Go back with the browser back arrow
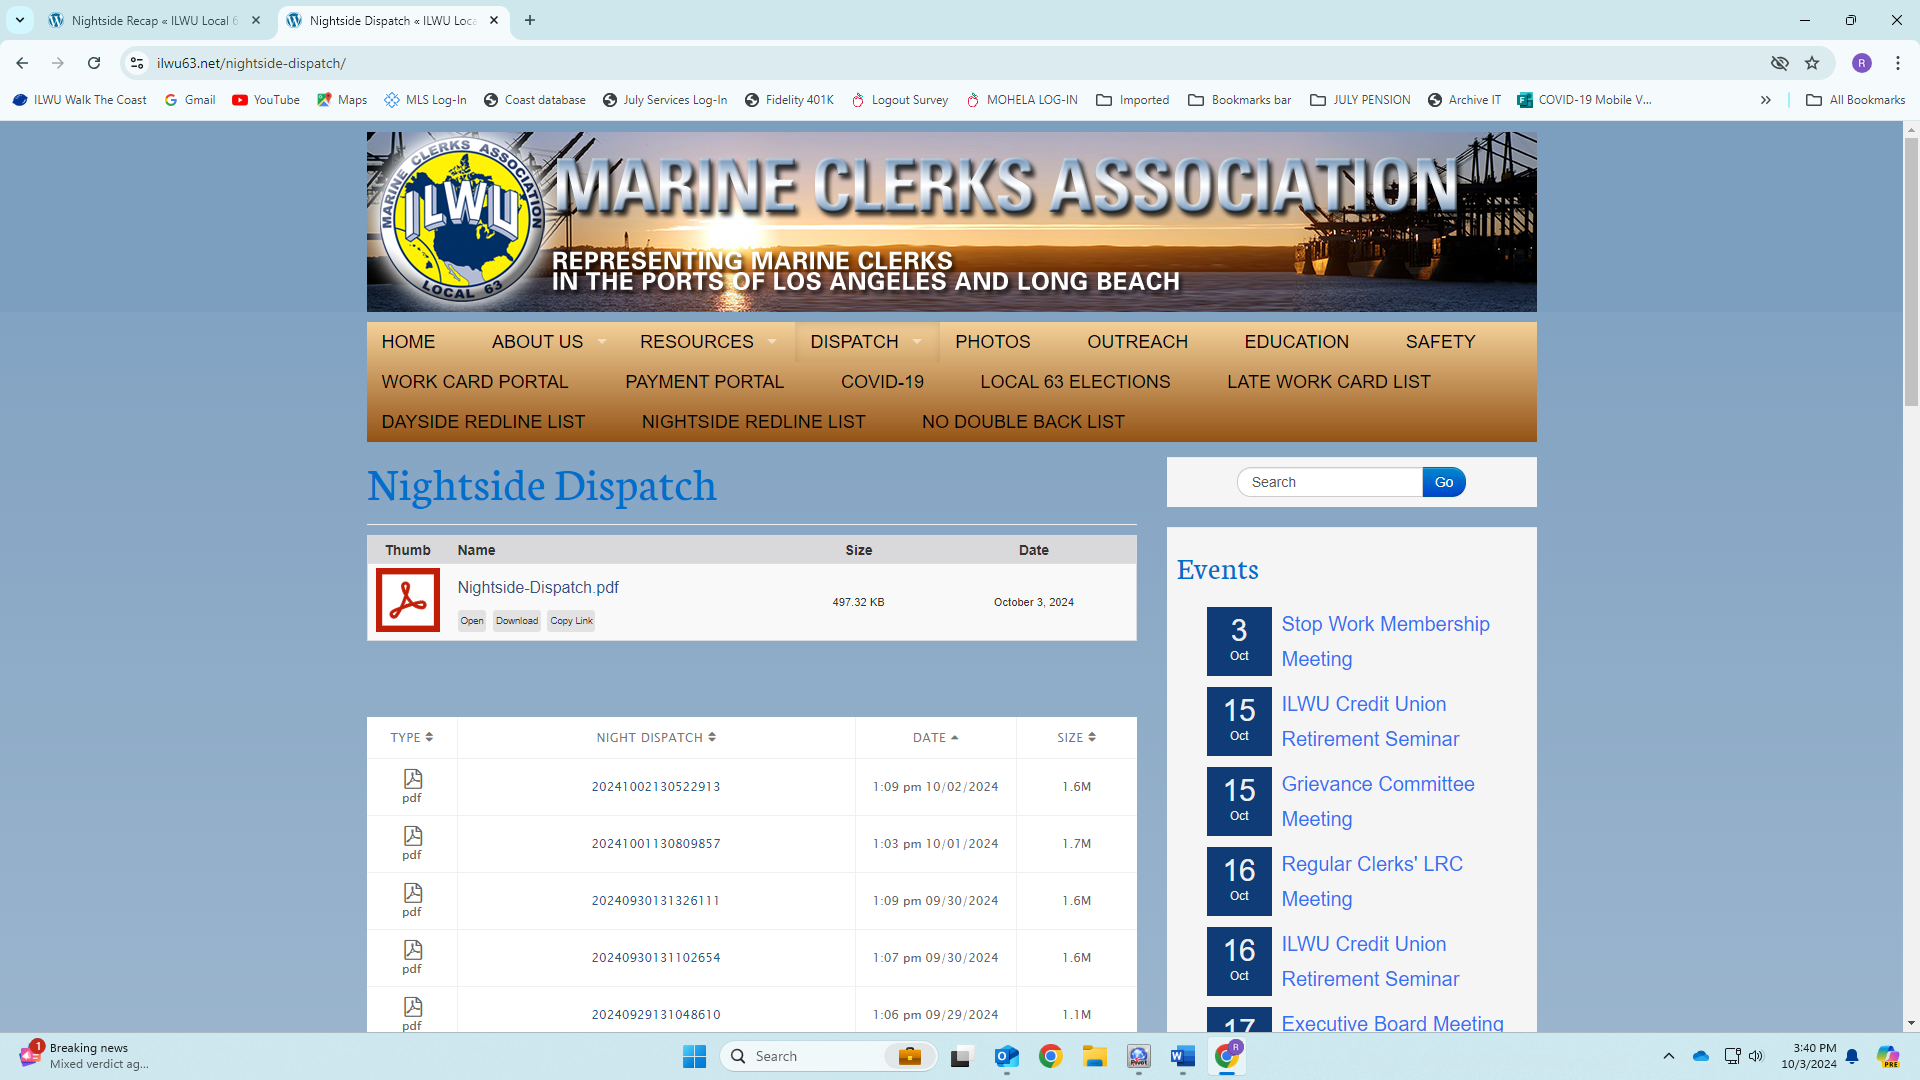Viewport: 1920px width, 1080px height. coord(22,63)
